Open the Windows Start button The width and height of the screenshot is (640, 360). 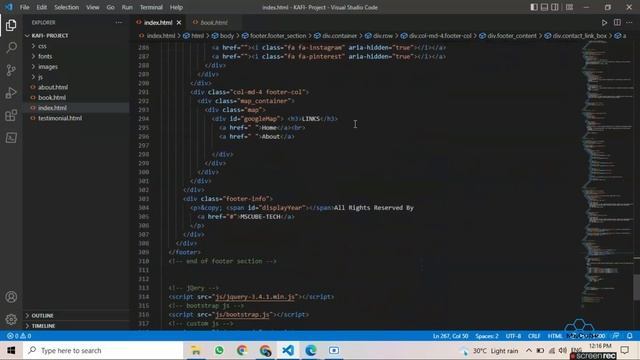point(11,351)
